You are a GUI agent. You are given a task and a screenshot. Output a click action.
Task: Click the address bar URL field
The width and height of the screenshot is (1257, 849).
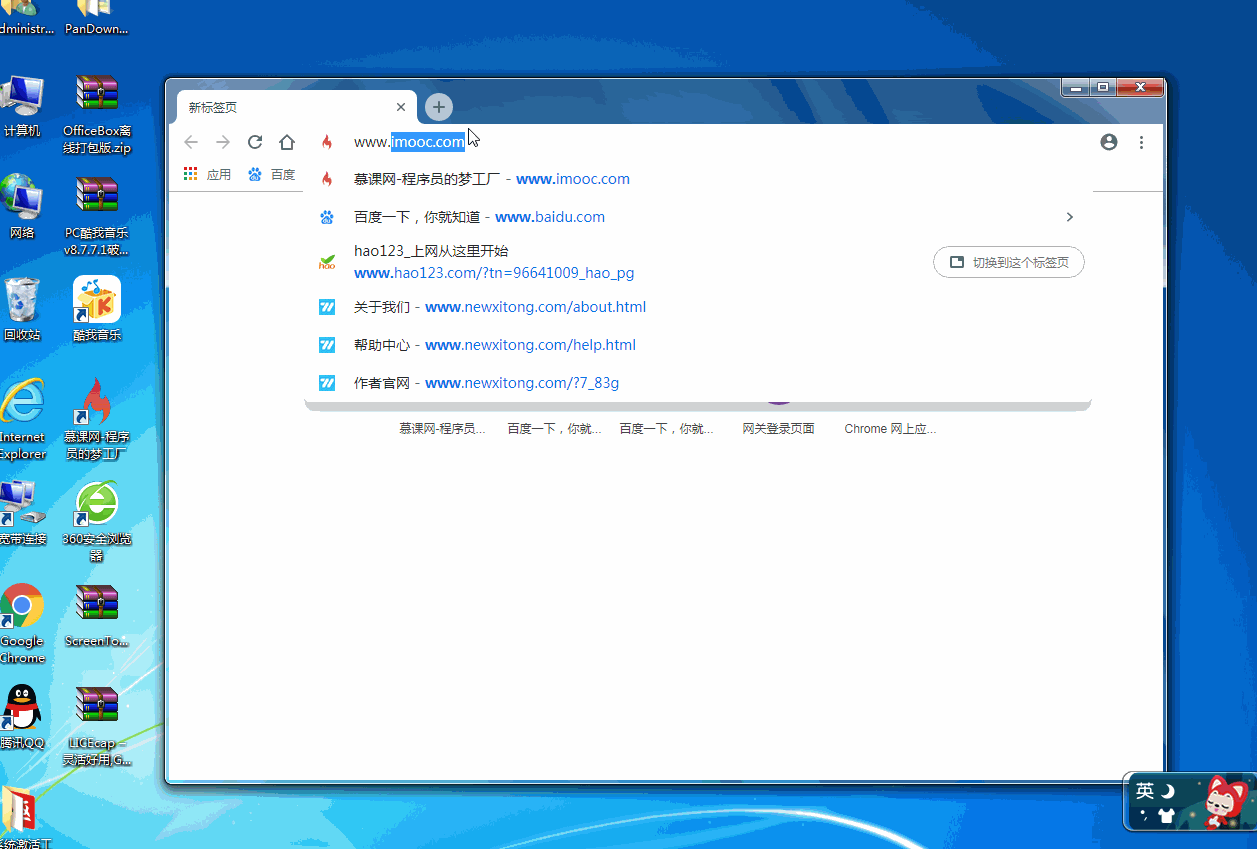coord(698,142)
